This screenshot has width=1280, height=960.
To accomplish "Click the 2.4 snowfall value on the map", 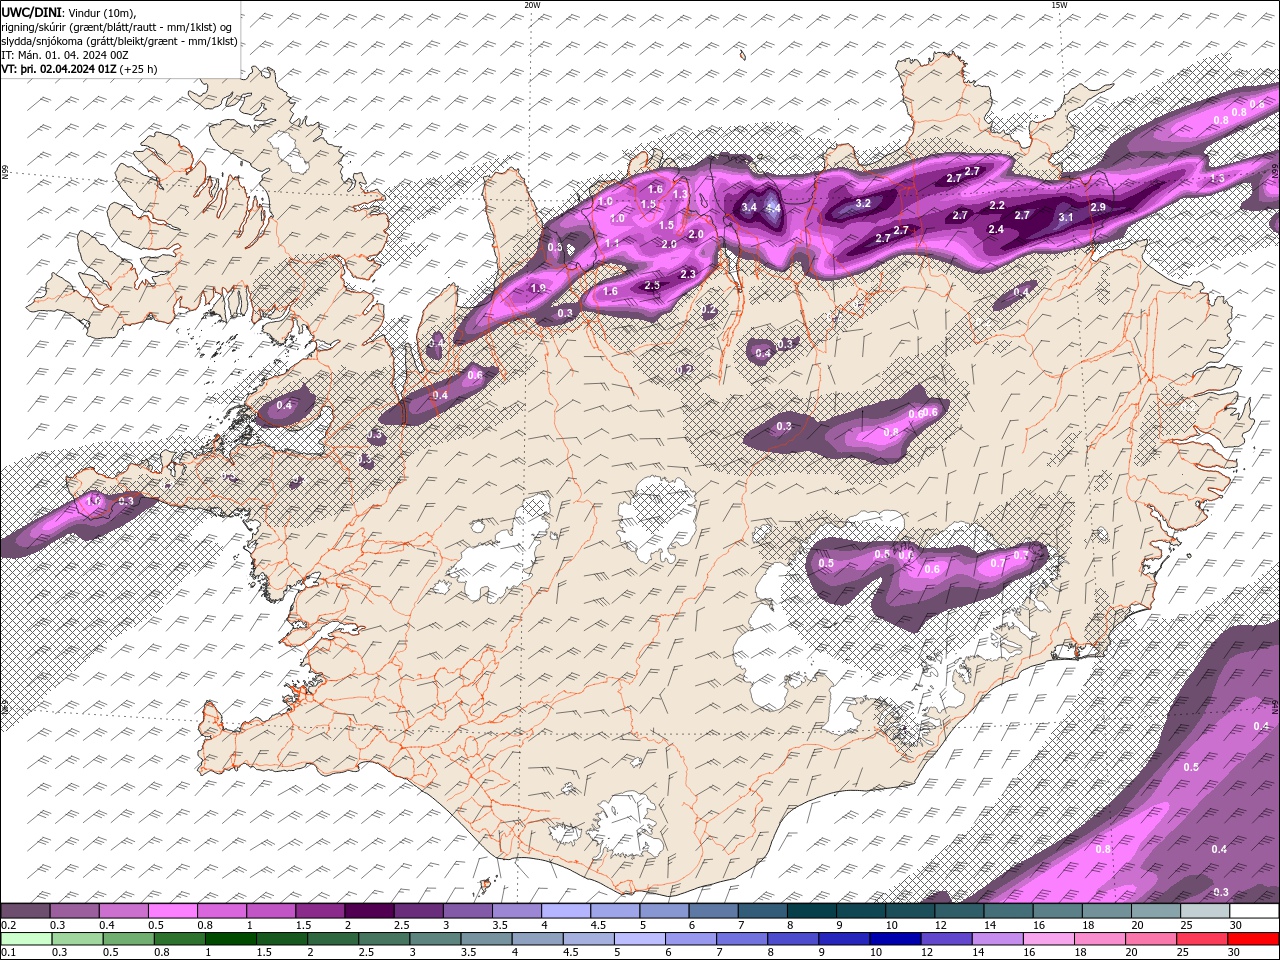I will tap(995, 229).
